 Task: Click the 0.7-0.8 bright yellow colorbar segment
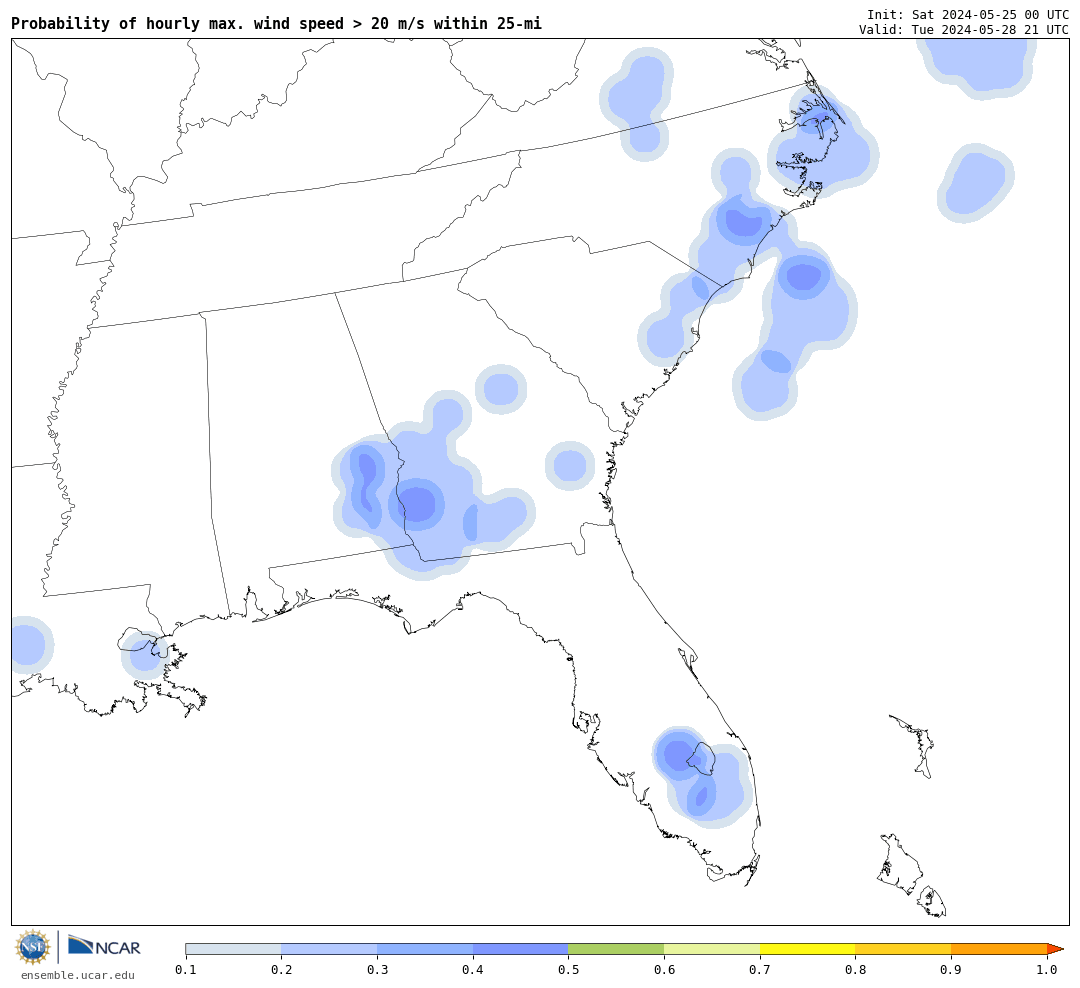click(x=808, y=949)
